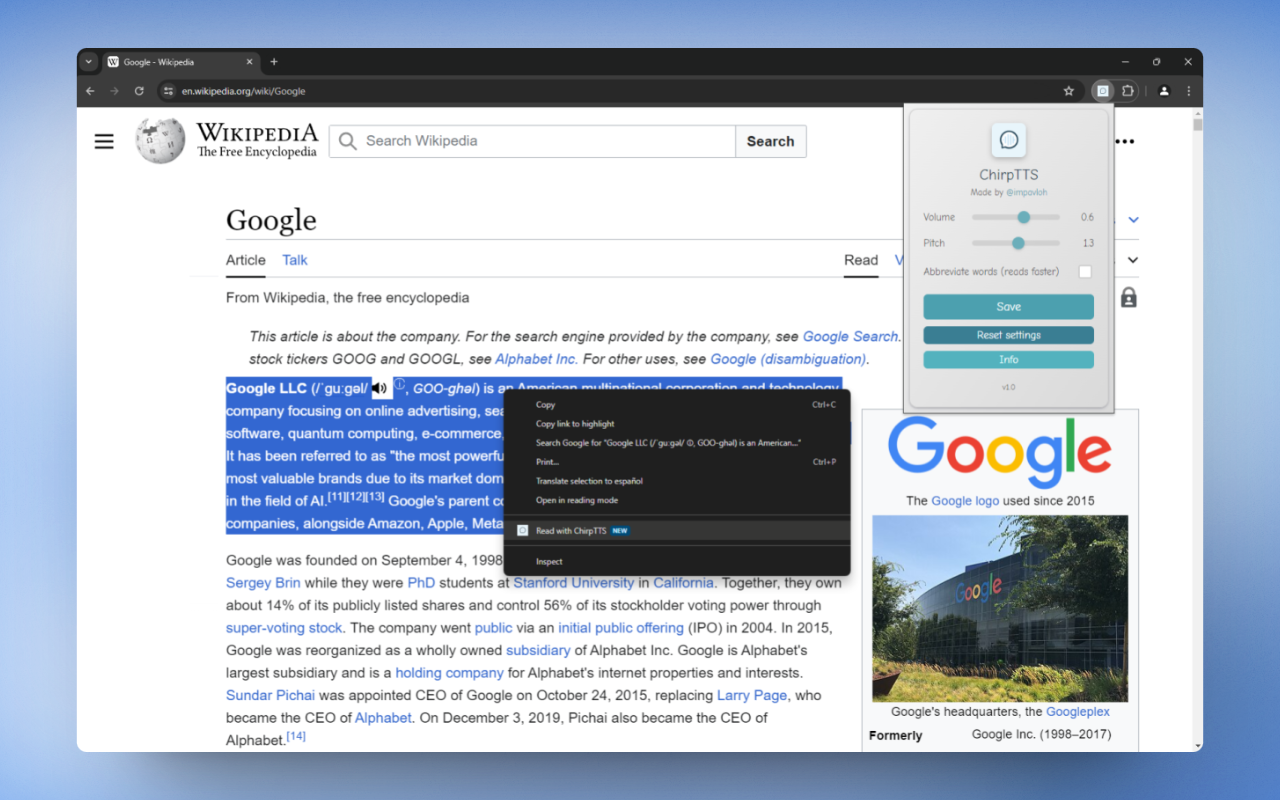Open the browser Extensions puzzle piece icon
This screenshot has width=1280, height=800.
[x=1129, y=91]
